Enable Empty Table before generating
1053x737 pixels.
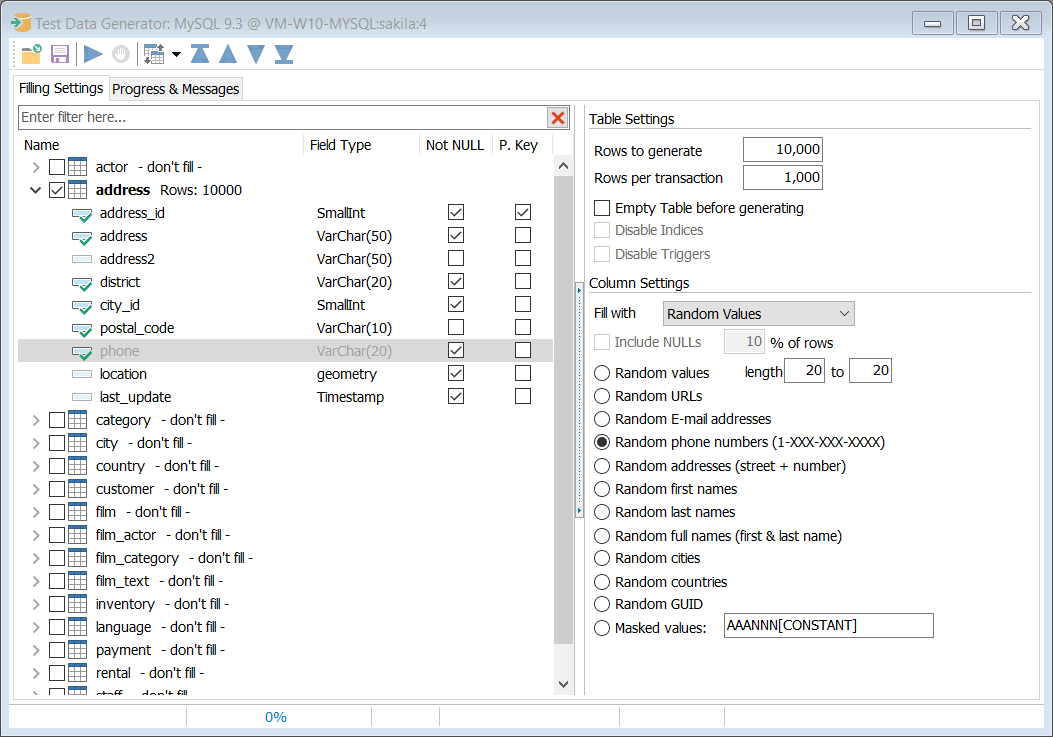tap(601, 208)
